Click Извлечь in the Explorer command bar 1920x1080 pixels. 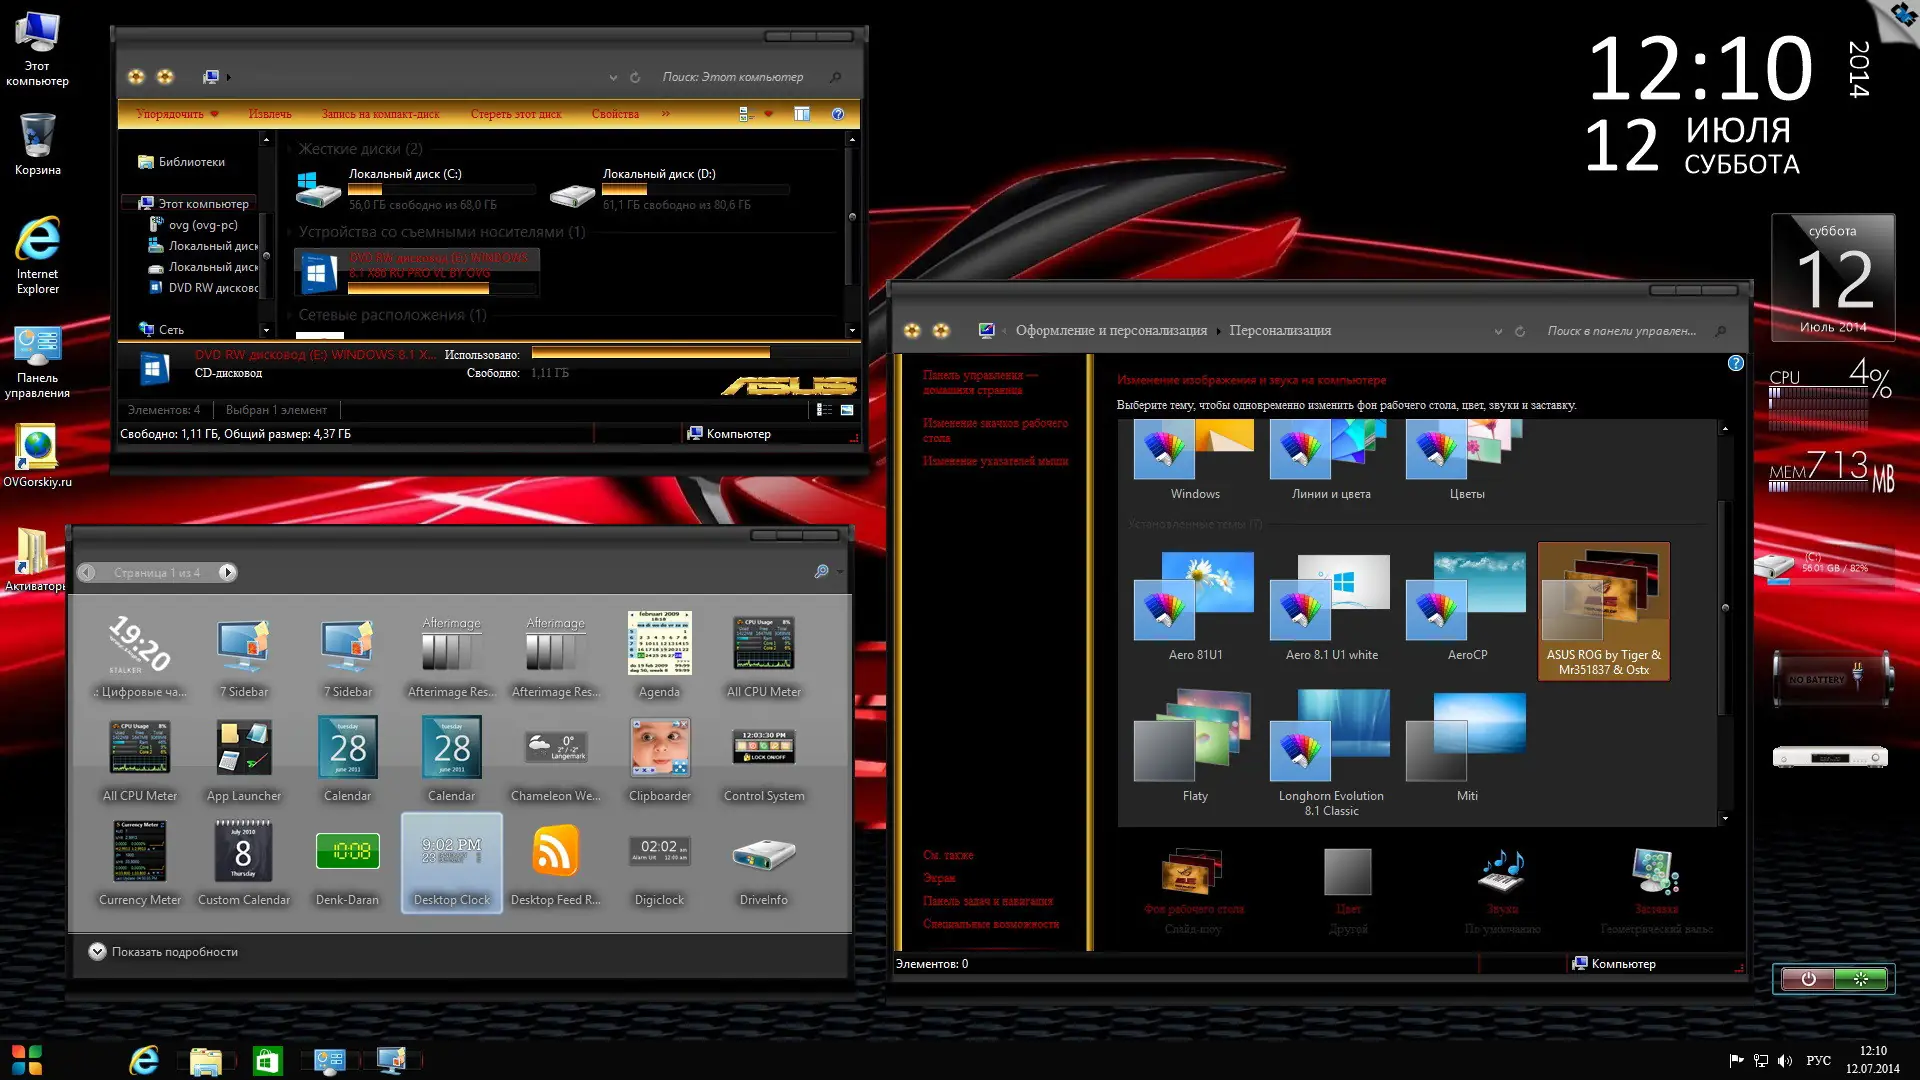click(x=270, y=114)
